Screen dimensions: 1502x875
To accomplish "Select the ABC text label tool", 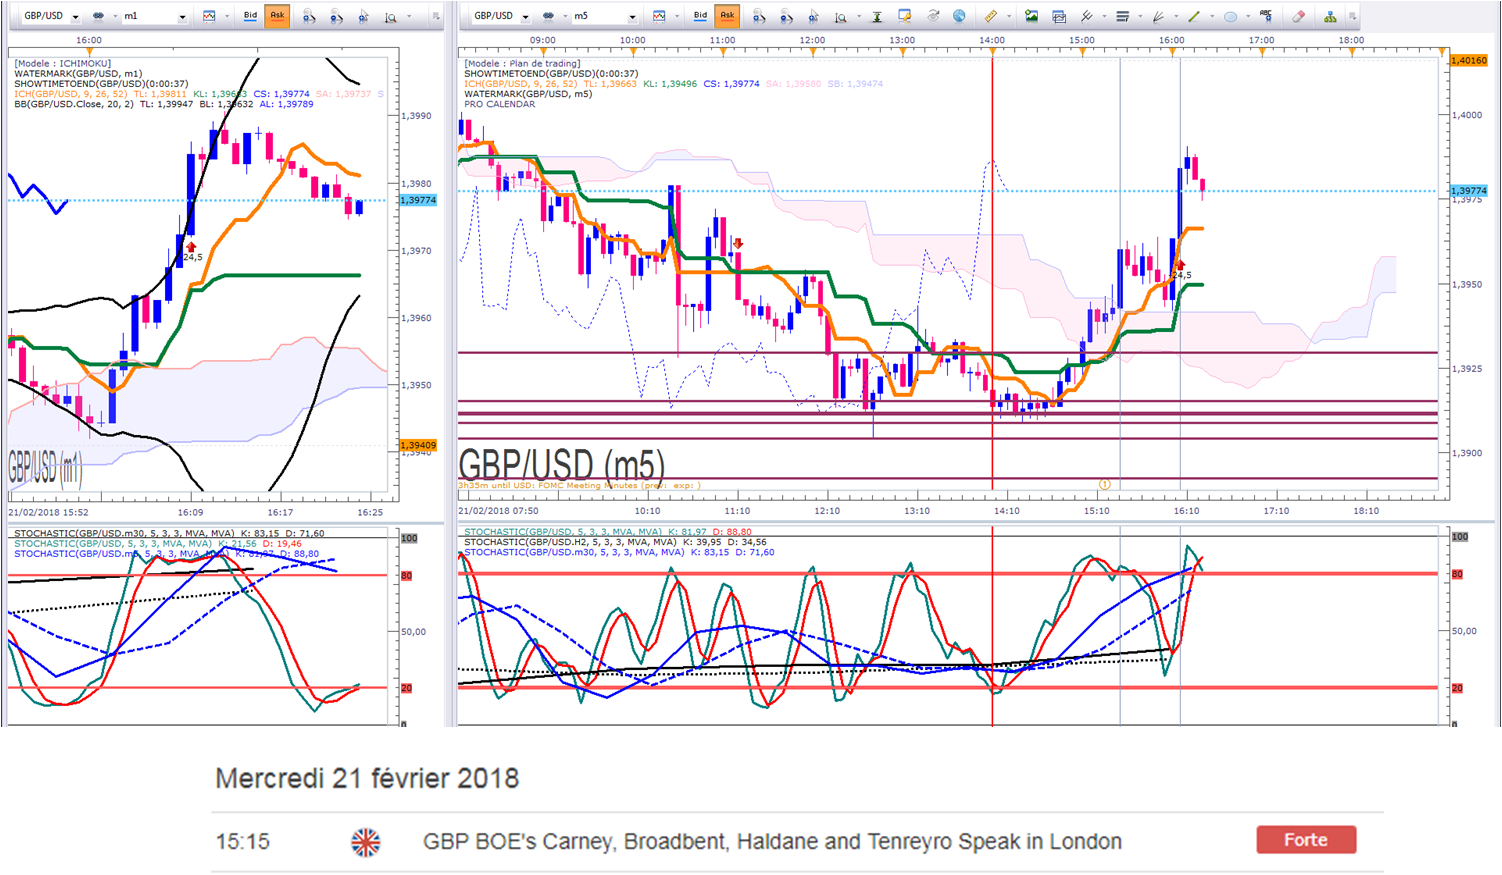I will (1266, 16).
